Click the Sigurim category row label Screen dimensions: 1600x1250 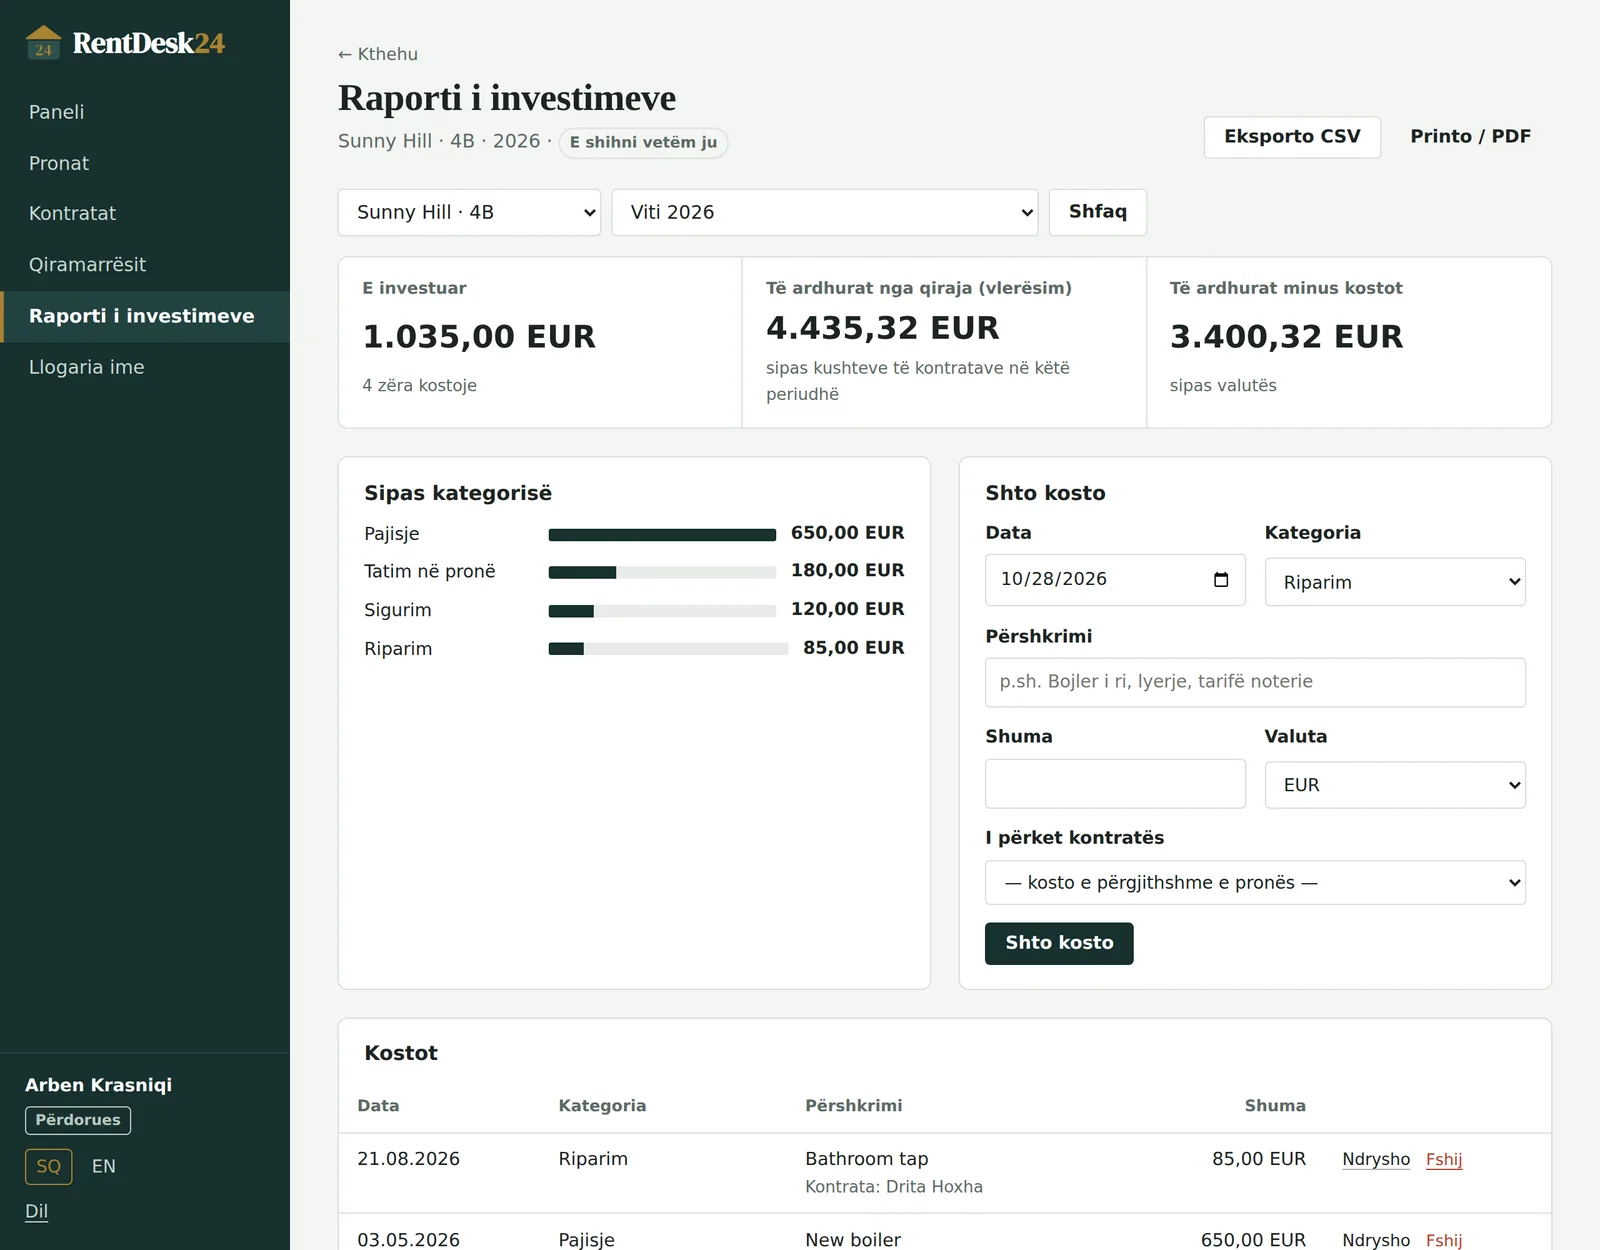(x=398, y=610)
